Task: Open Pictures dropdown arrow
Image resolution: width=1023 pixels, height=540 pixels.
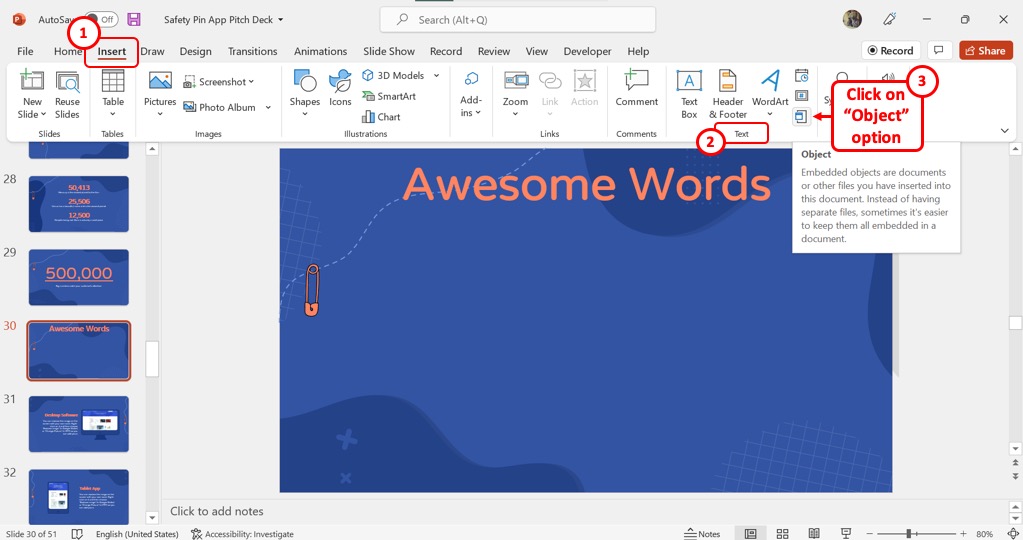Action: tap(160, 114)
